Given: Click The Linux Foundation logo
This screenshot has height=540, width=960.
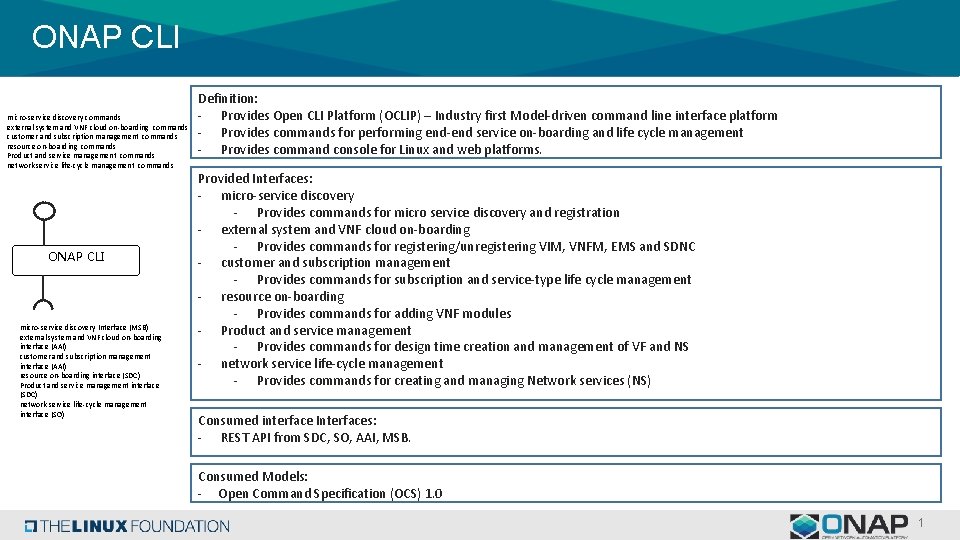Looking at the screenshot, I should [127, 526].
